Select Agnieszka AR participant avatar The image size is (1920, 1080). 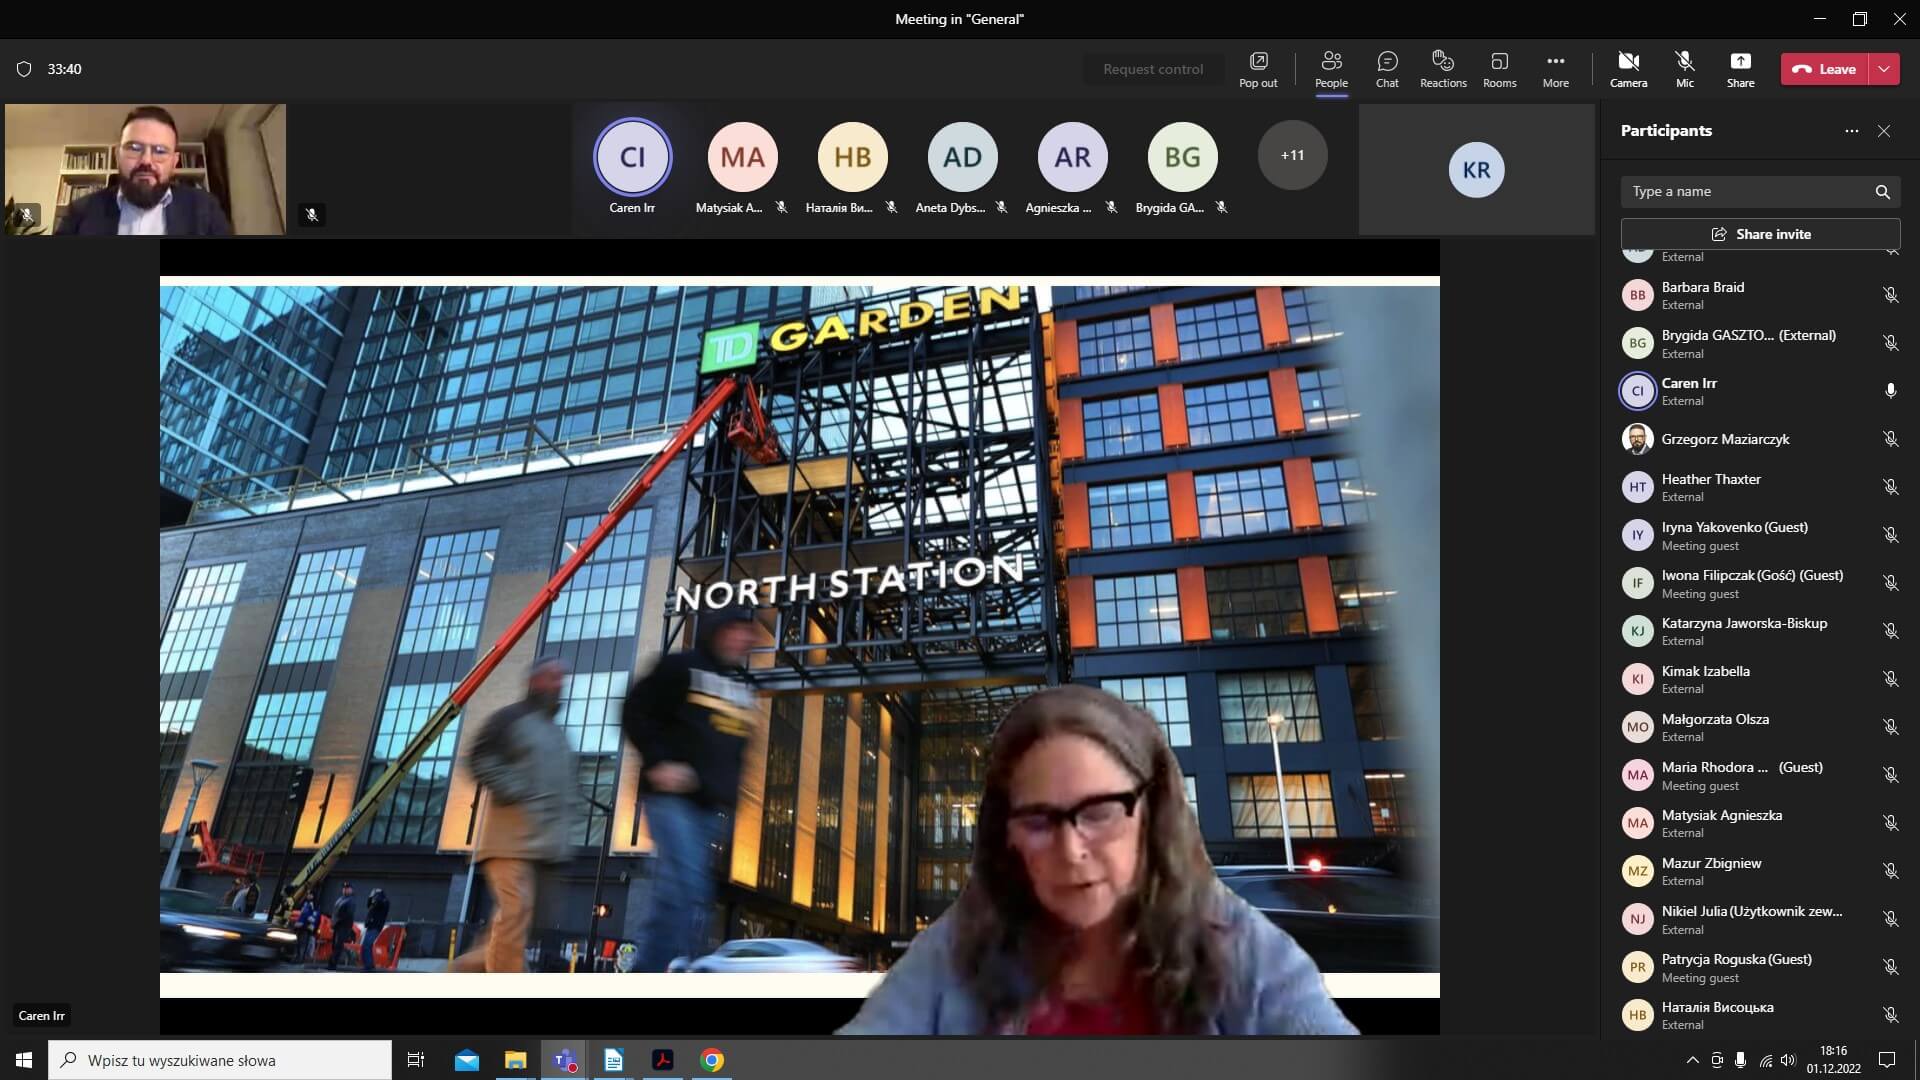[1072, 157]
